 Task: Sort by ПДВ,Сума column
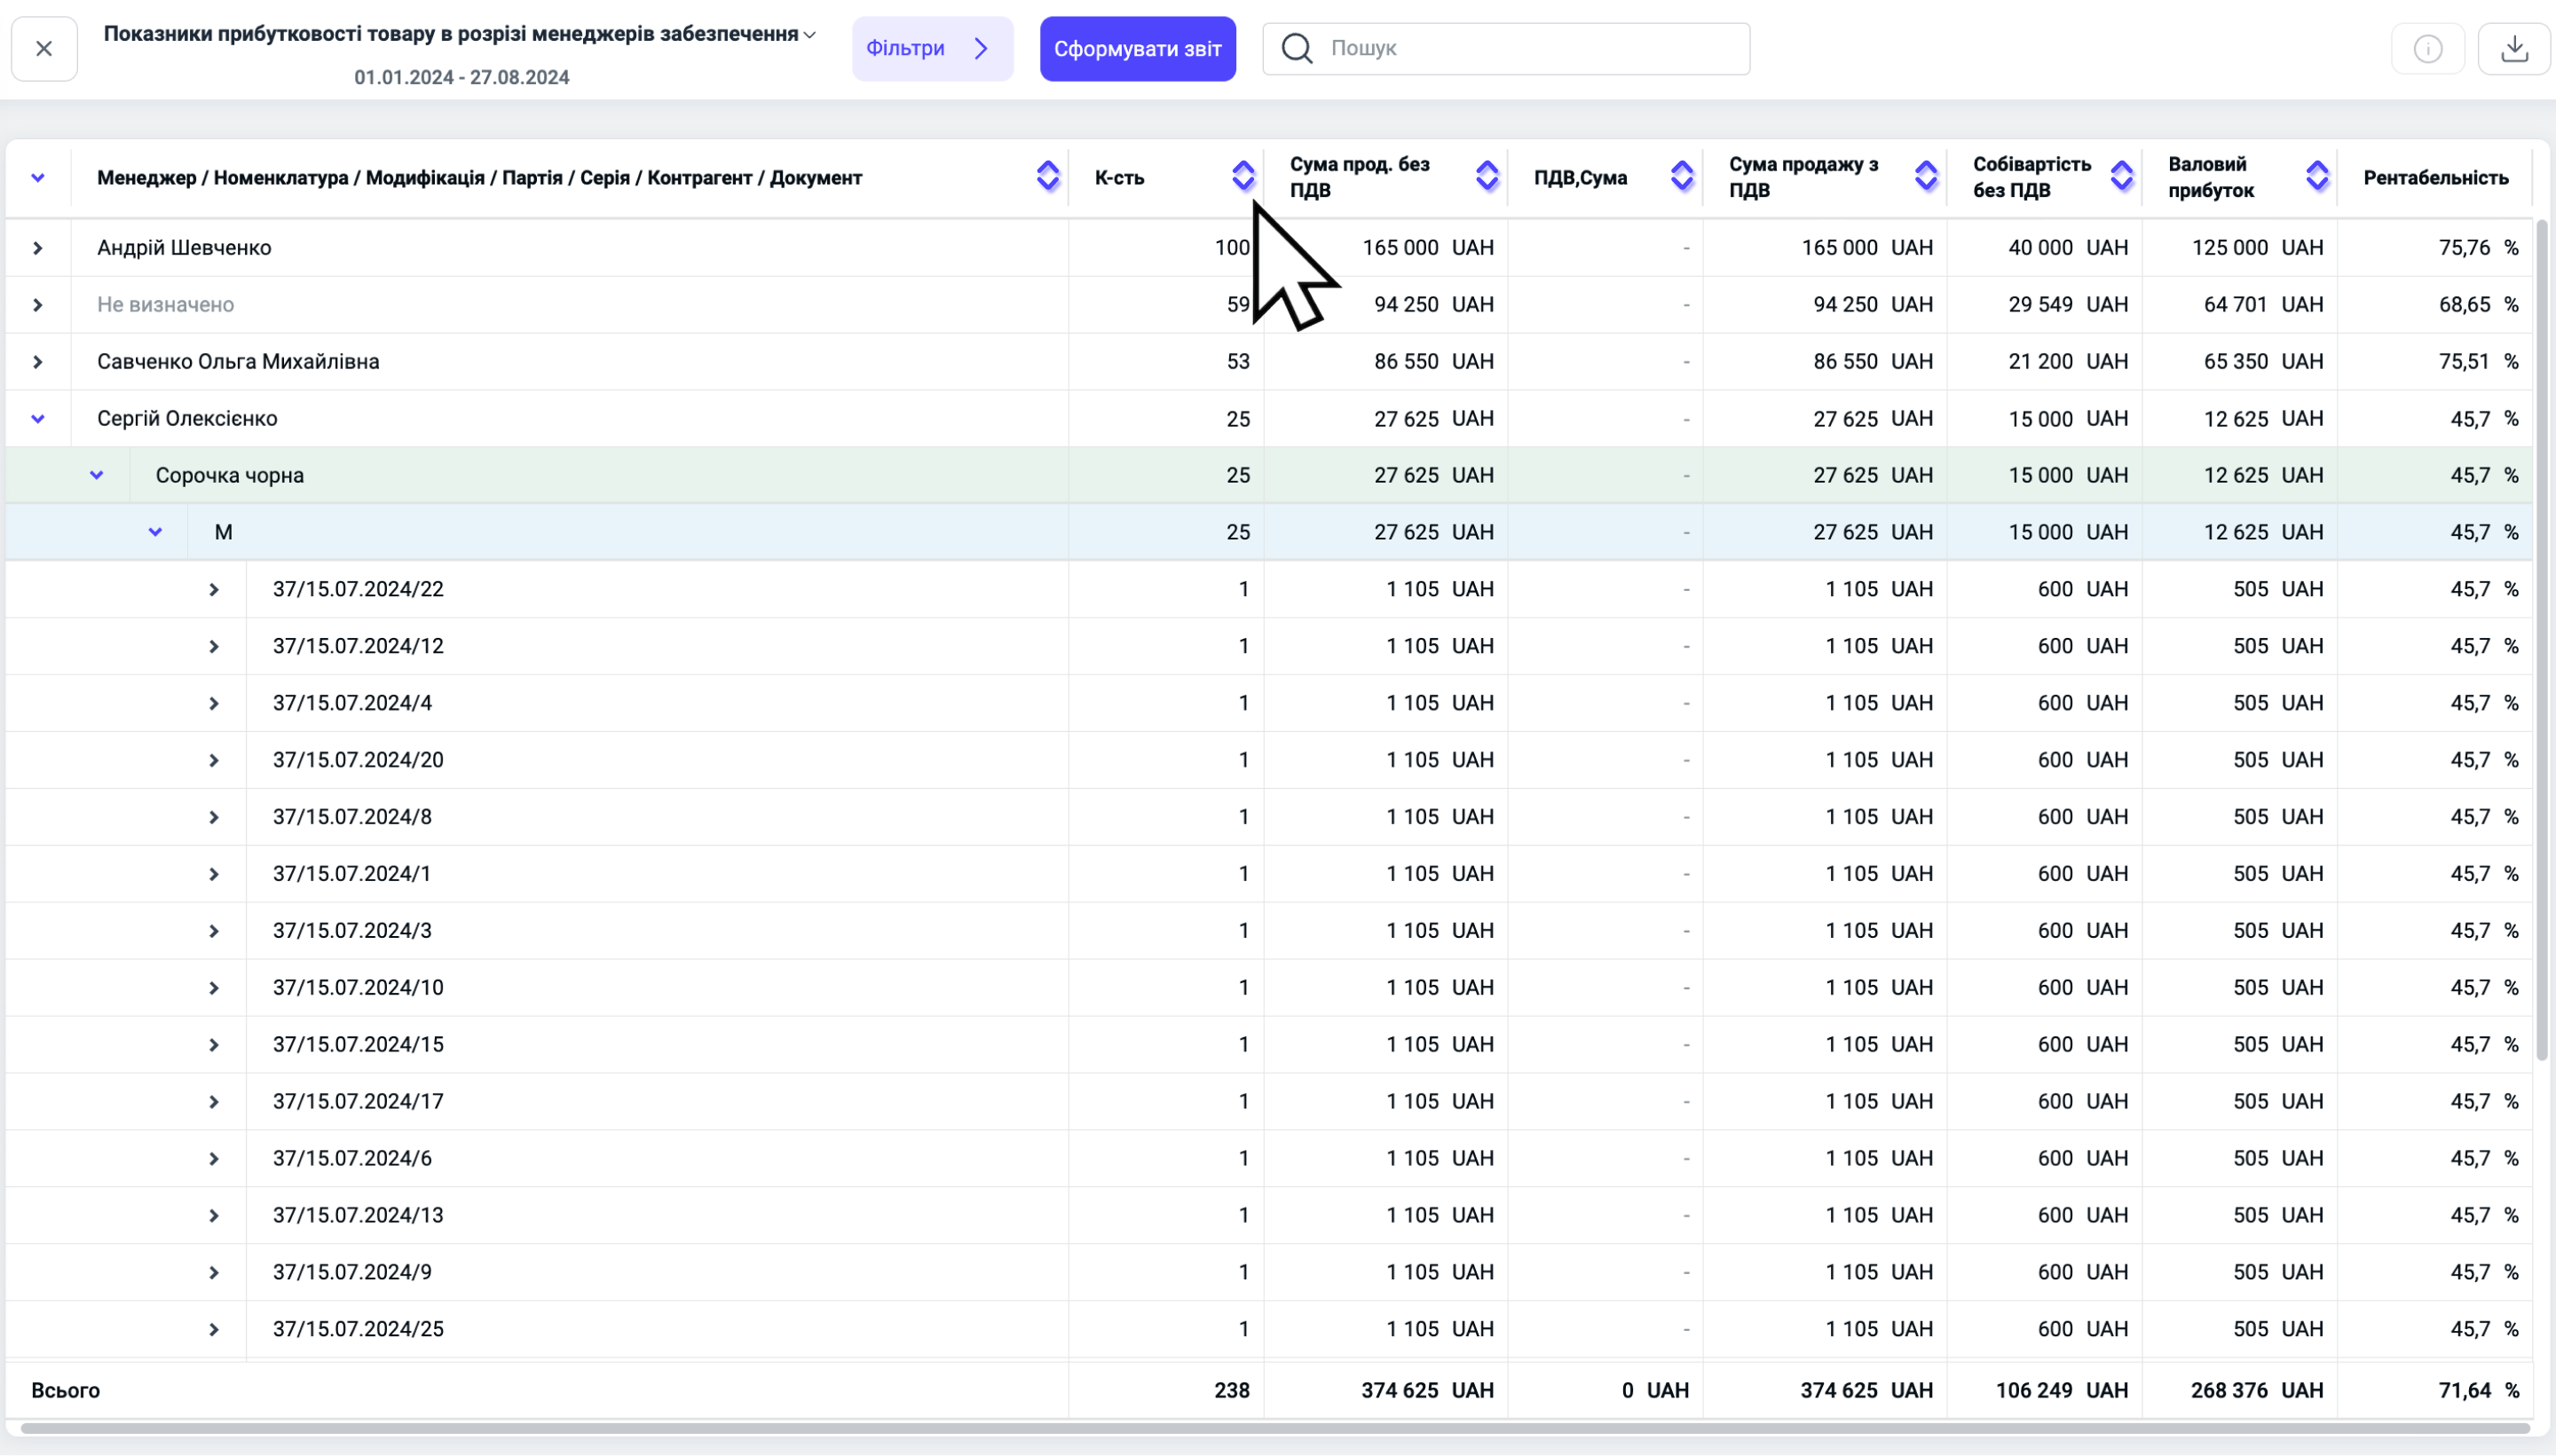[1682, 177]
